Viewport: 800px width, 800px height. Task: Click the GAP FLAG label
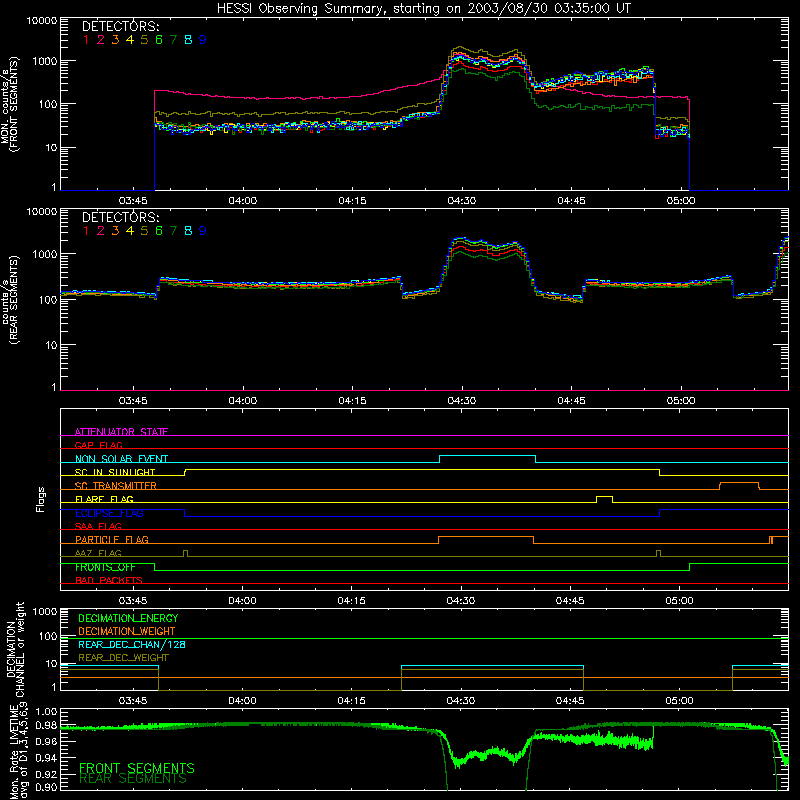point(98,445)
